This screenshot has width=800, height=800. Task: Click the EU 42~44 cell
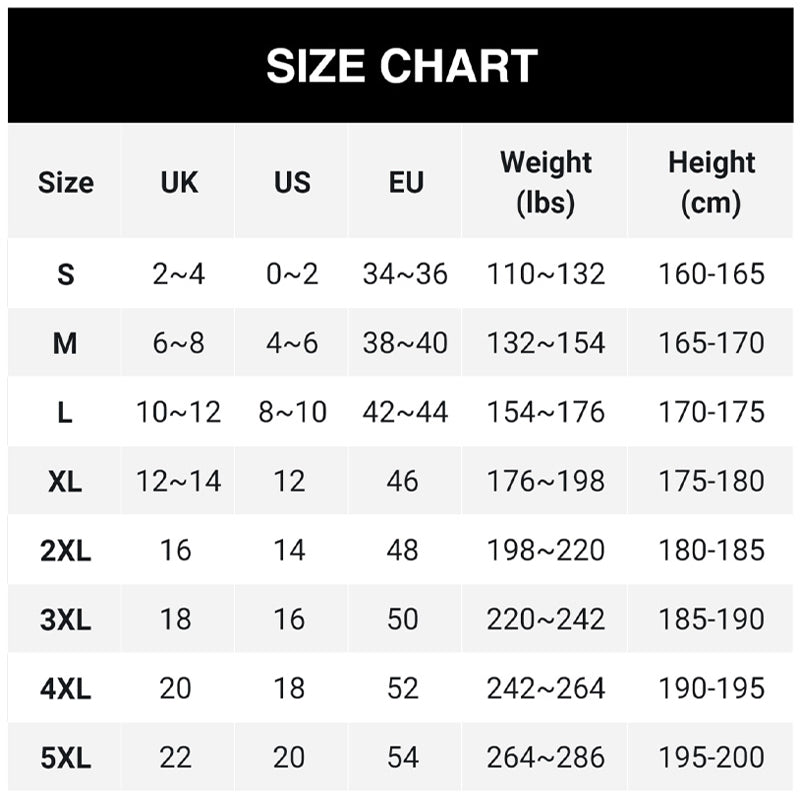[405, 412]
